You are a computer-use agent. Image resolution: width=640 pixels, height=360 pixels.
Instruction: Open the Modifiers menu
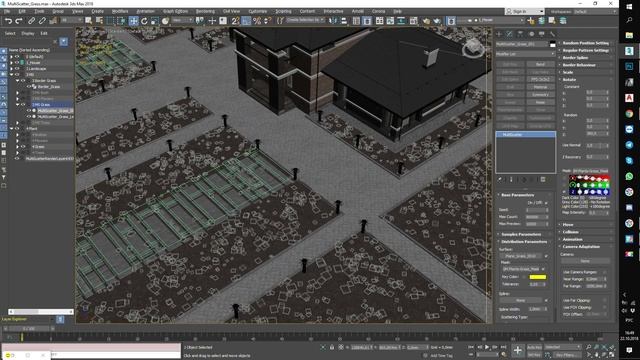point(120,11)
